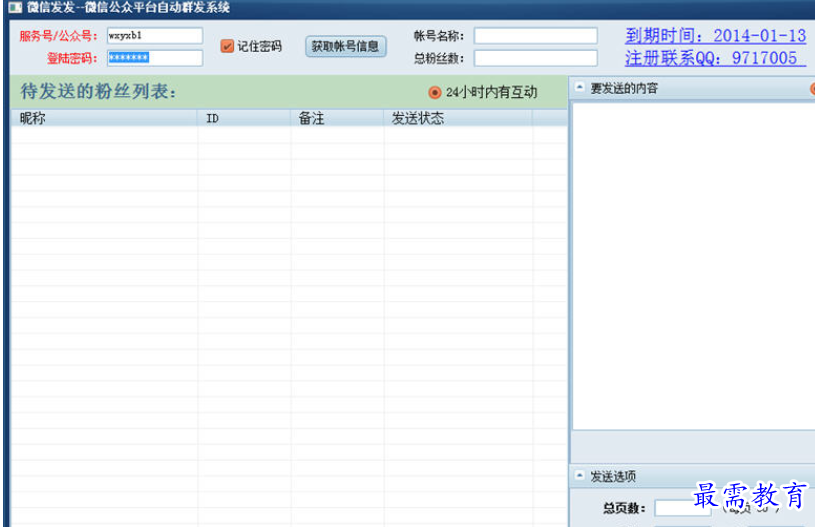Sort the list by the 昵称 column header

pyautogui.click(x=104, y=118)
